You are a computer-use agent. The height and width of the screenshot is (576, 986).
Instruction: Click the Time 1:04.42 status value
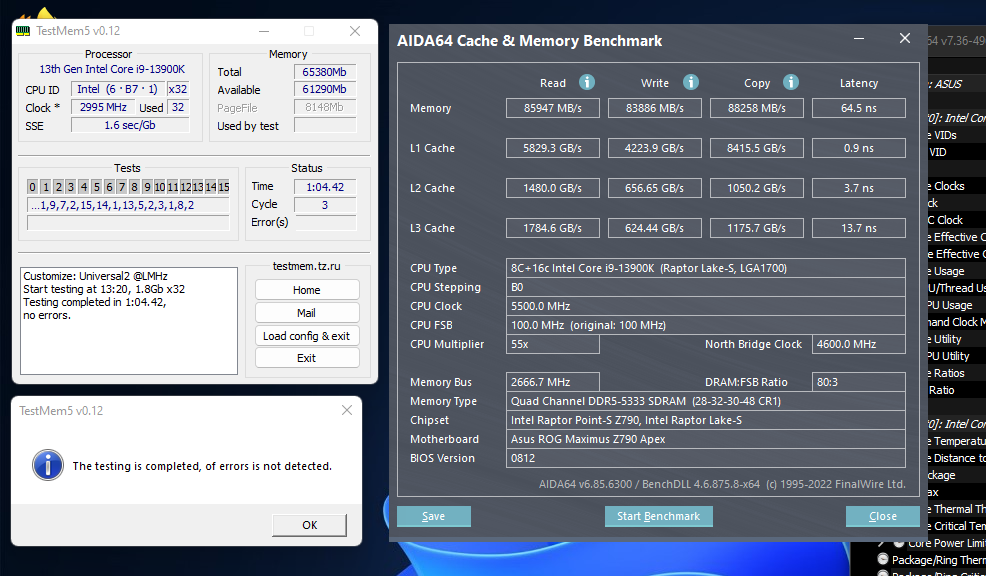tap(324, 187)
